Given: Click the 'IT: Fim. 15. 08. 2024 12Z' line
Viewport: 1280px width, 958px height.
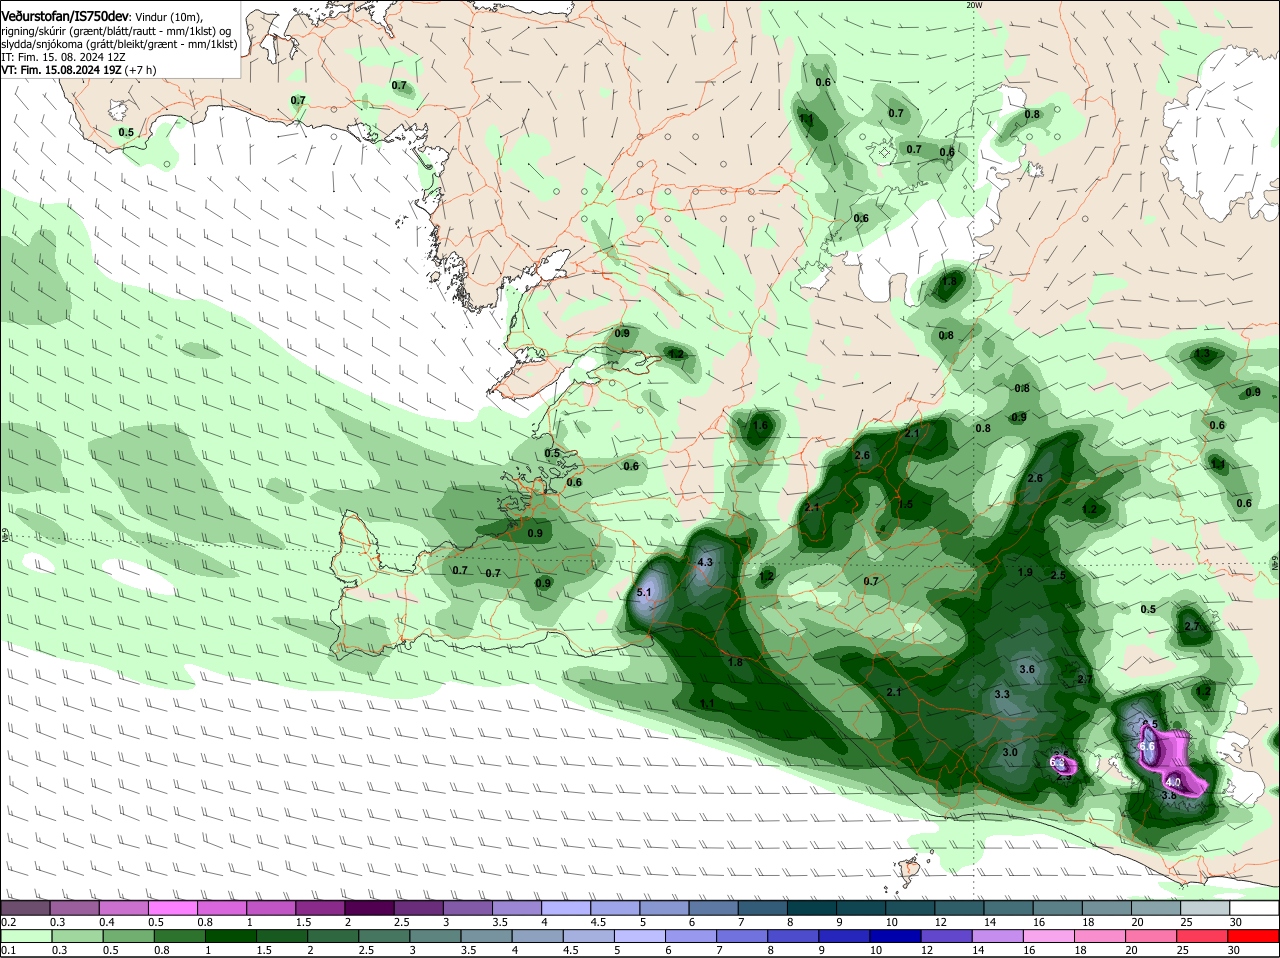Looking at the screenshot, I should click(63, 57).
